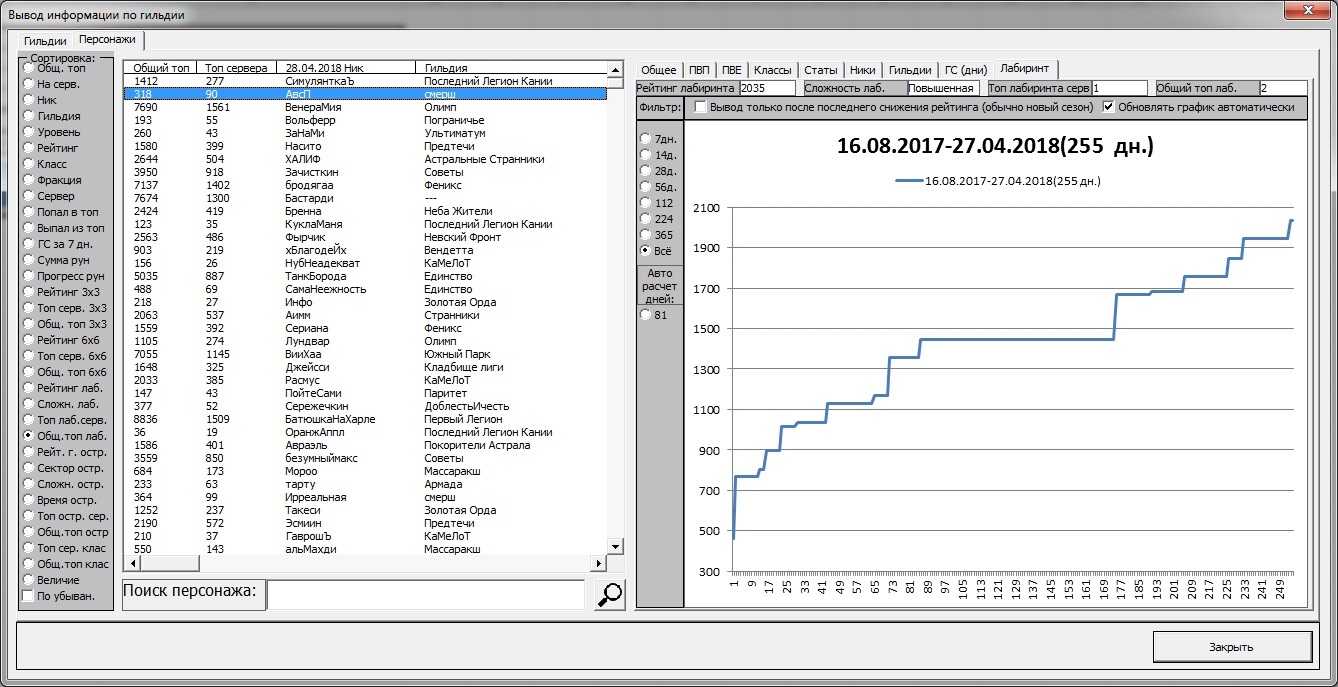Open the Статы tab
The width and height of the screenshot is (1338, 687).
click(x=820, y=70)
